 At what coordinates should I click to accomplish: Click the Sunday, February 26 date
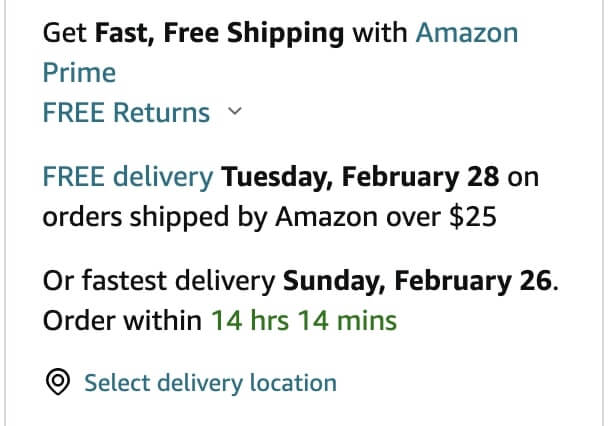(417, 281)
